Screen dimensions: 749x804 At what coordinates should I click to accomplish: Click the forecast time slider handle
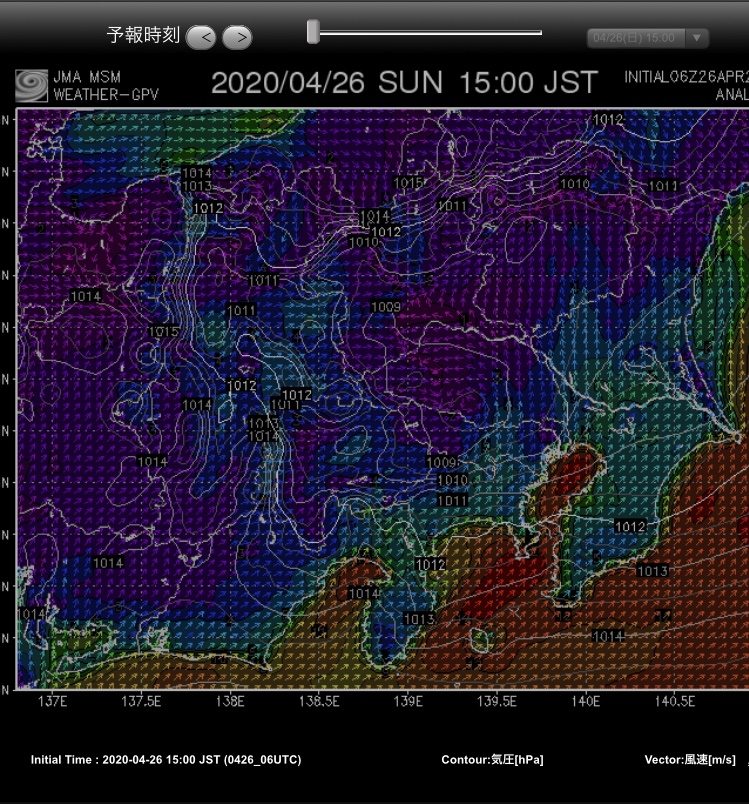[x=313, y=32]
